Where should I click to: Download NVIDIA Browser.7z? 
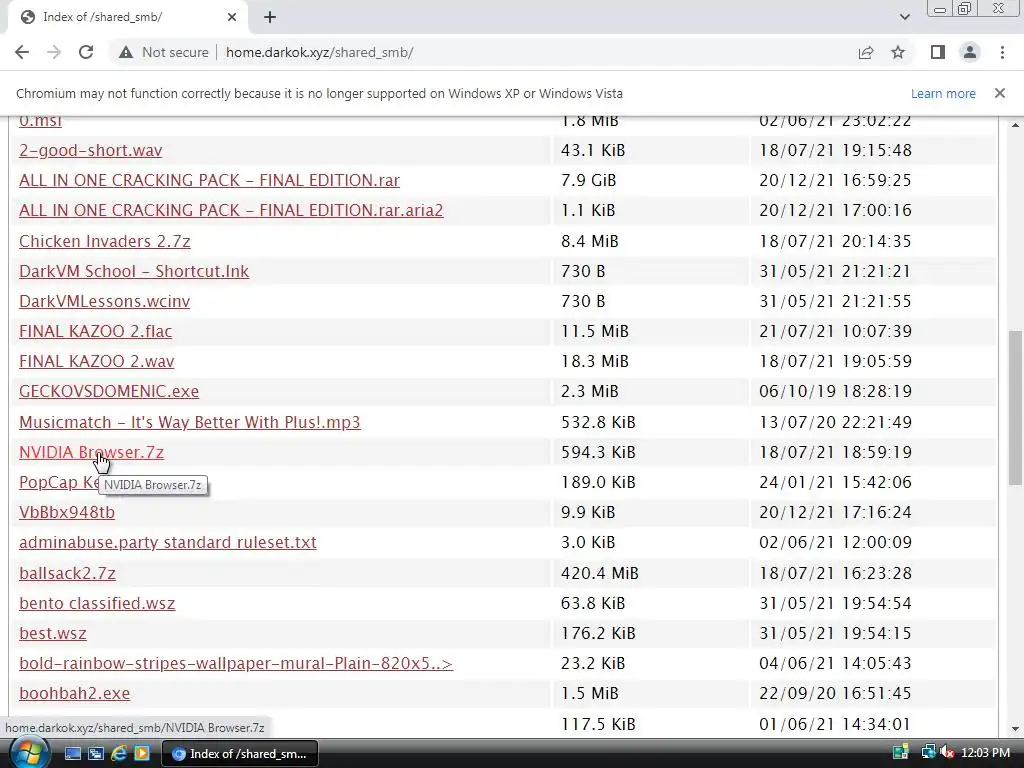pos(91,452)
